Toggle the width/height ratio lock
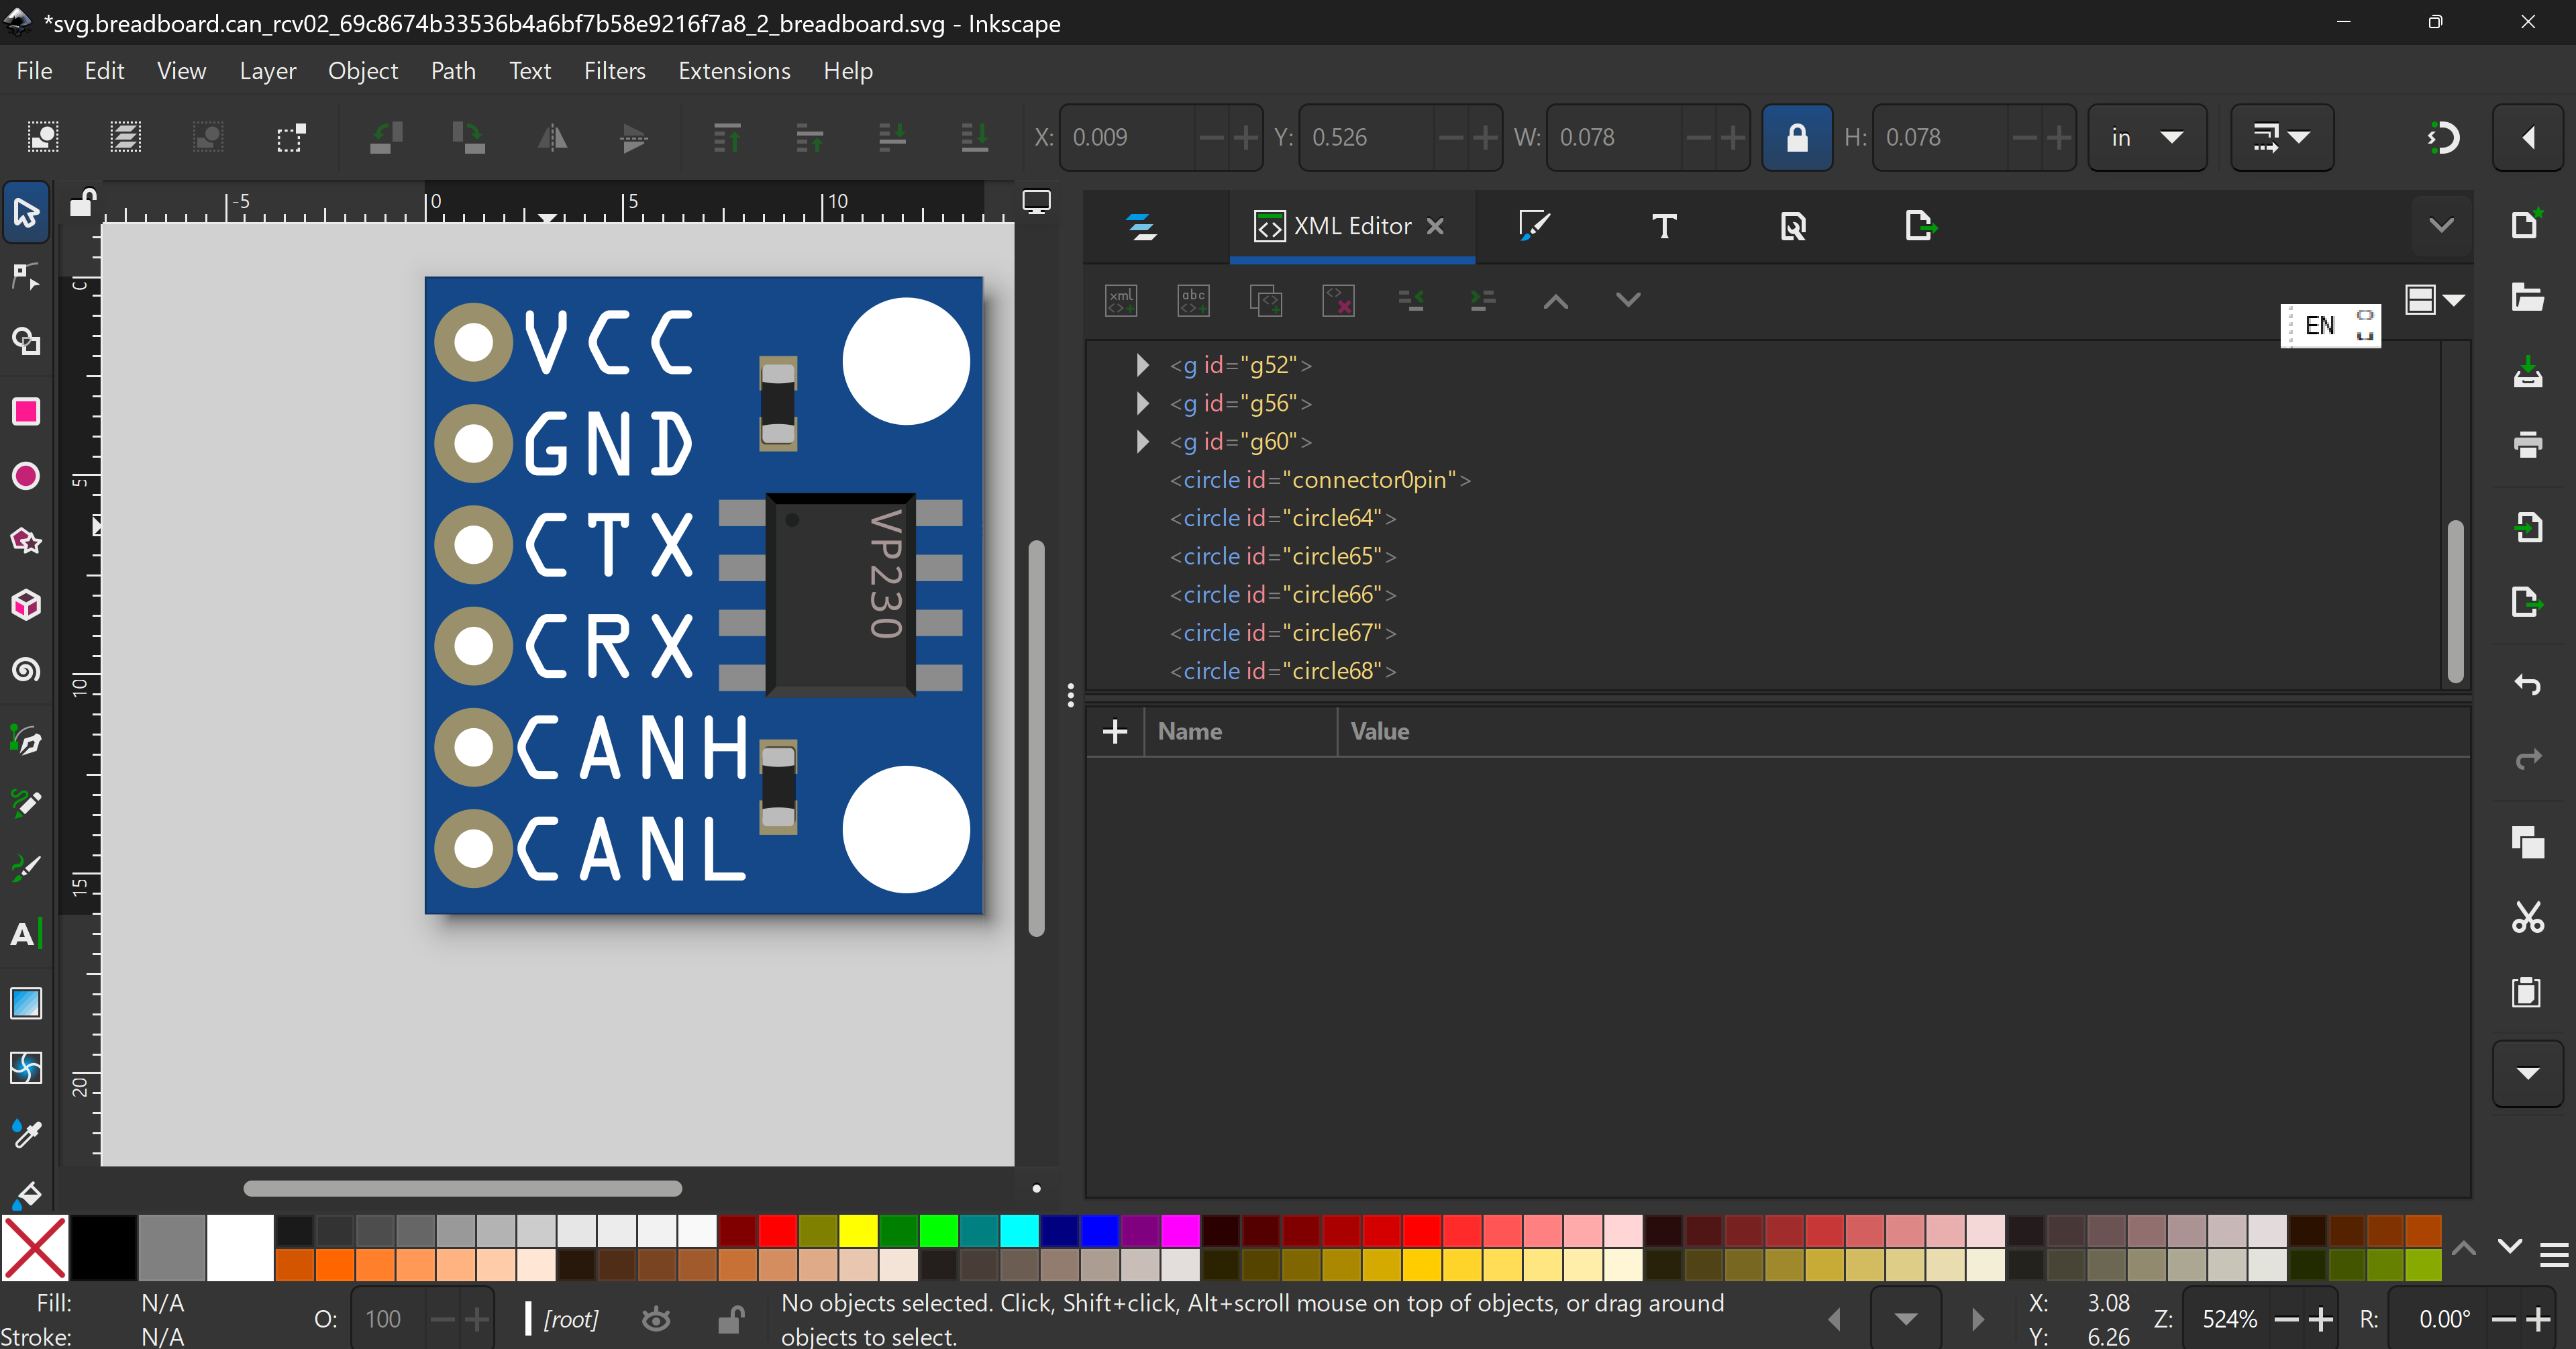The height and width of the screenshot is (1349, 2576). tap(1796, 138)
